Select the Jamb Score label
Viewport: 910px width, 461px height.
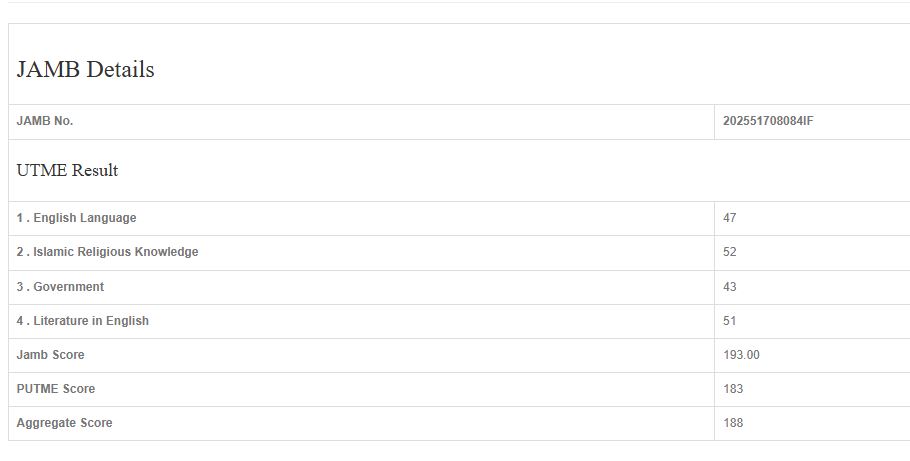point(51,355)
